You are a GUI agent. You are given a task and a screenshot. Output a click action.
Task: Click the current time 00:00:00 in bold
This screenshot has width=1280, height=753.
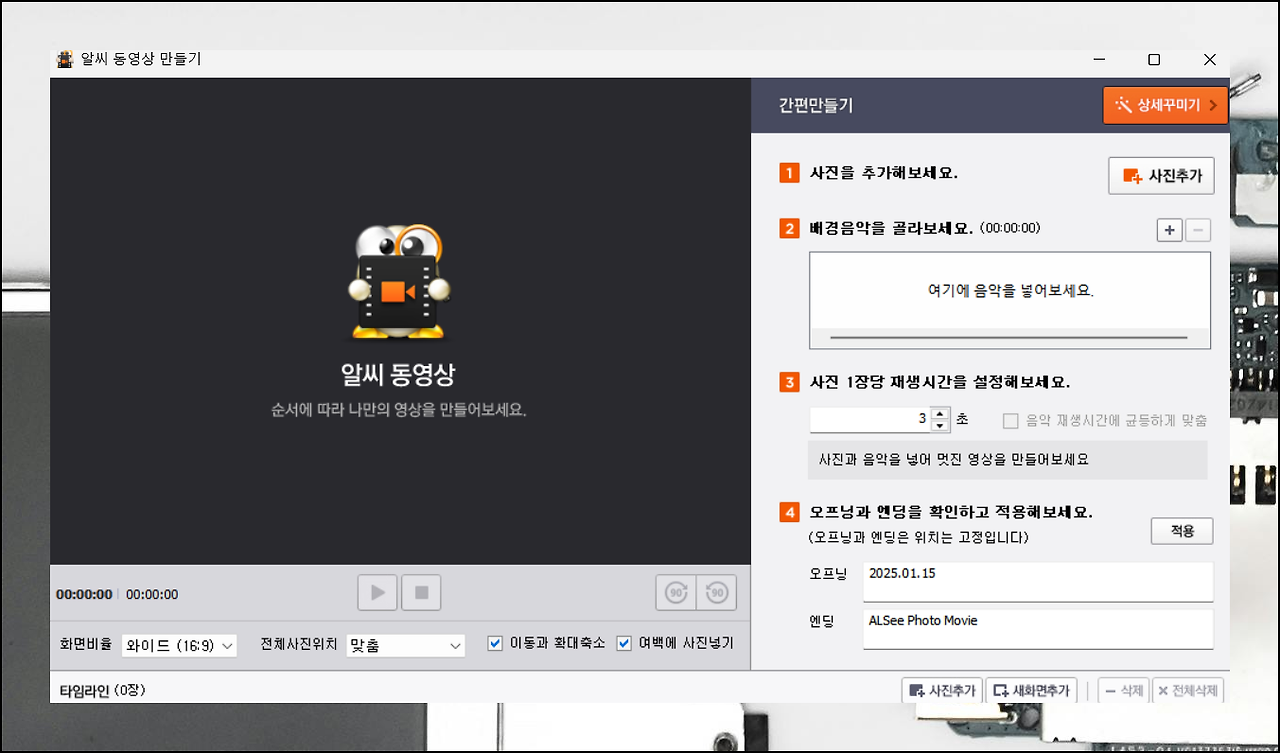(84, 594)
